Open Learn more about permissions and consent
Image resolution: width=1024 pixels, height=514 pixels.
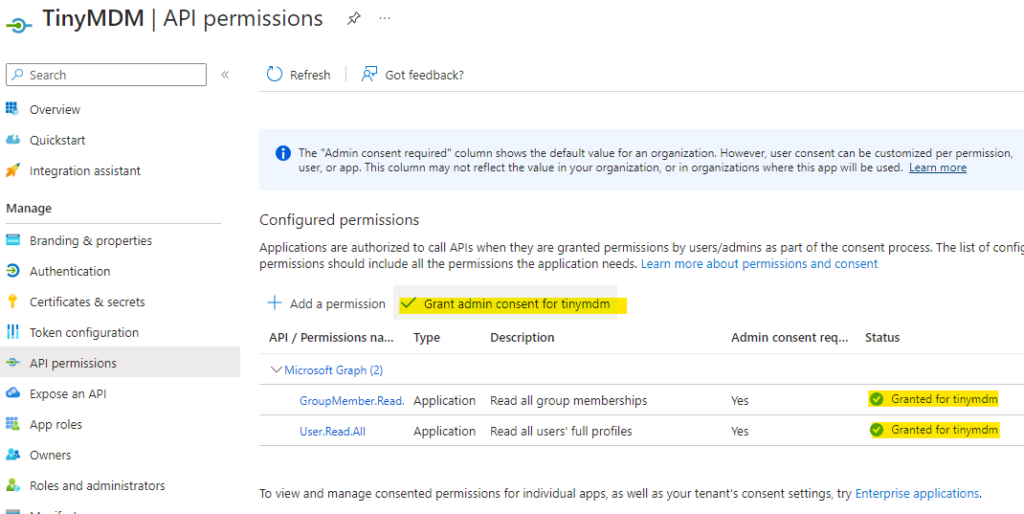coord(760,264)
